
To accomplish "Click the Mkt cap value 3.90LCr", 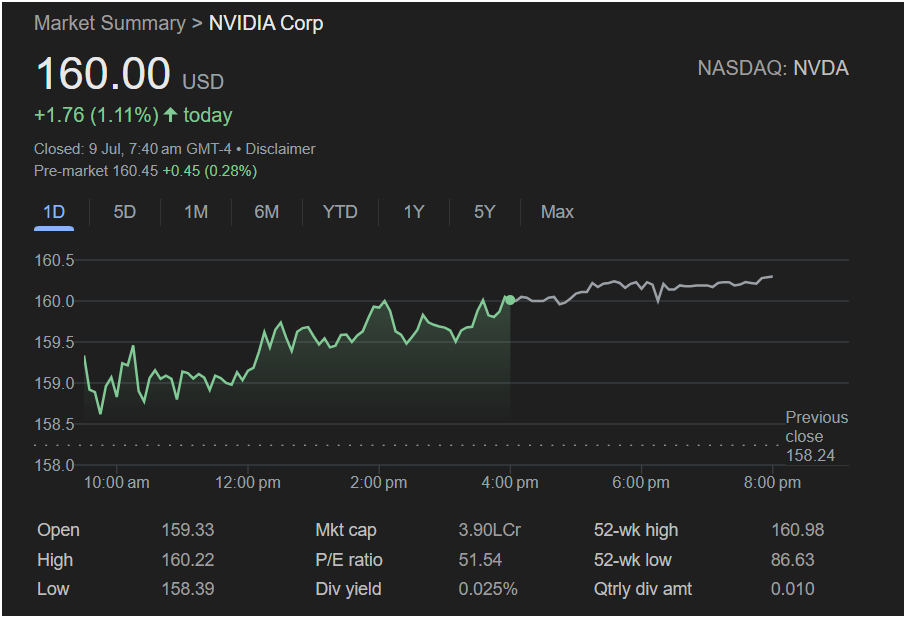I will [489, 530].
